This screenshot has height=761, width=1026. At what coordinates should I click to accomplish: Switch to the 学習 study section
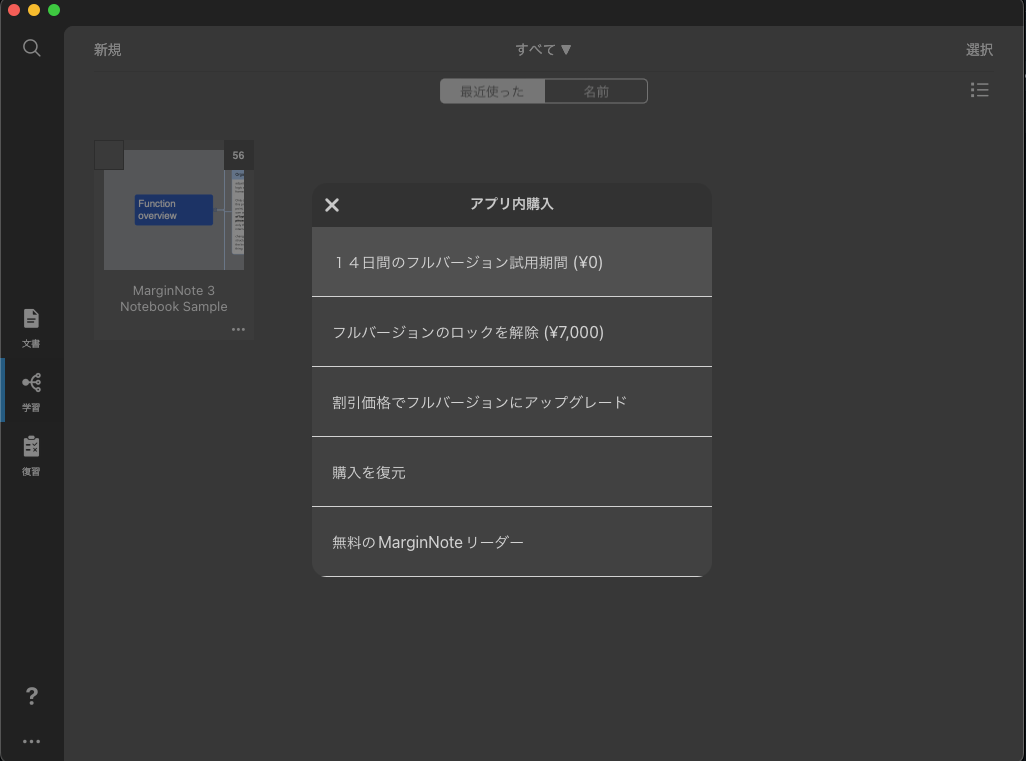pyautogui.click(x=31, y=392)
